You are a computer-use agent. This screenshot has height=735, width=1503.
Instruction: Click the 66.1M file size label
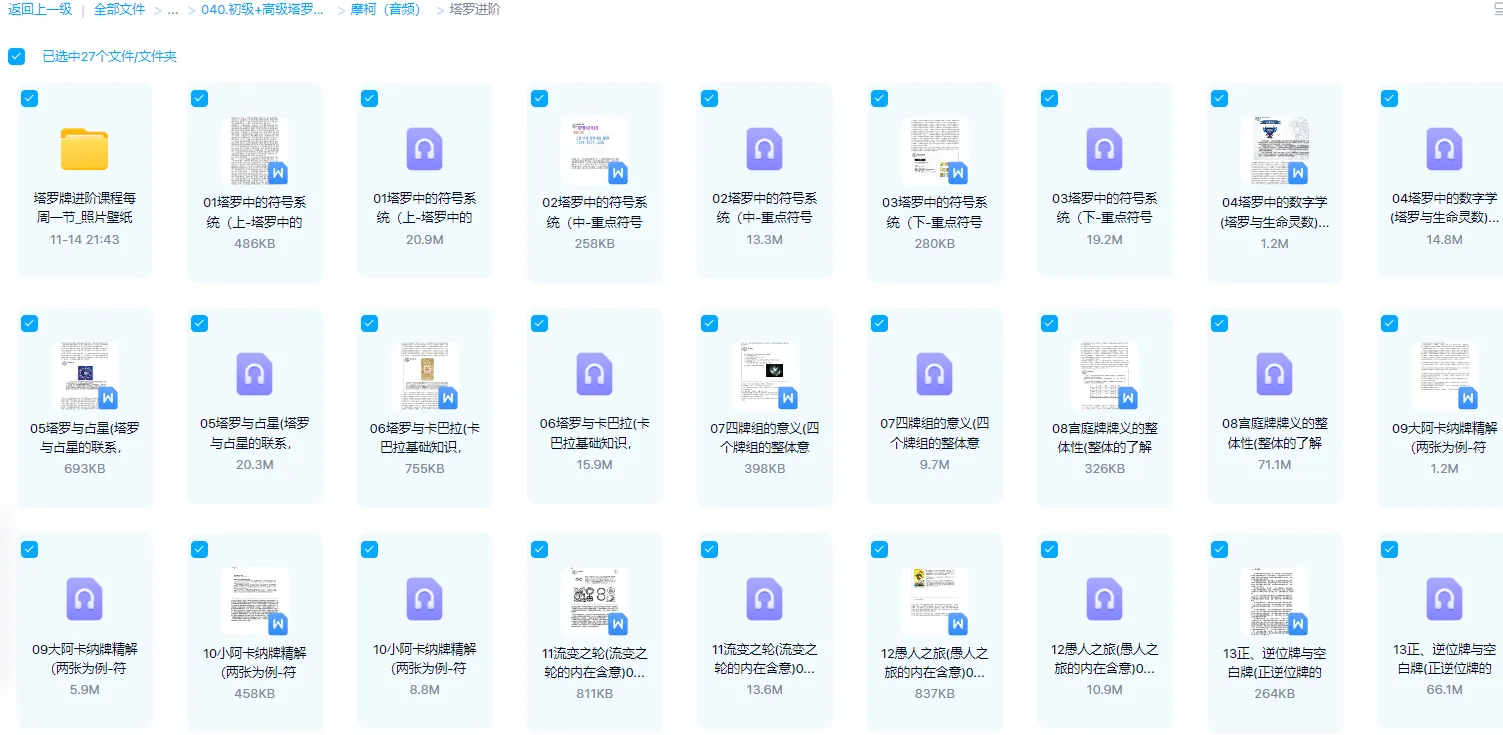click(x=1445, y=690)
